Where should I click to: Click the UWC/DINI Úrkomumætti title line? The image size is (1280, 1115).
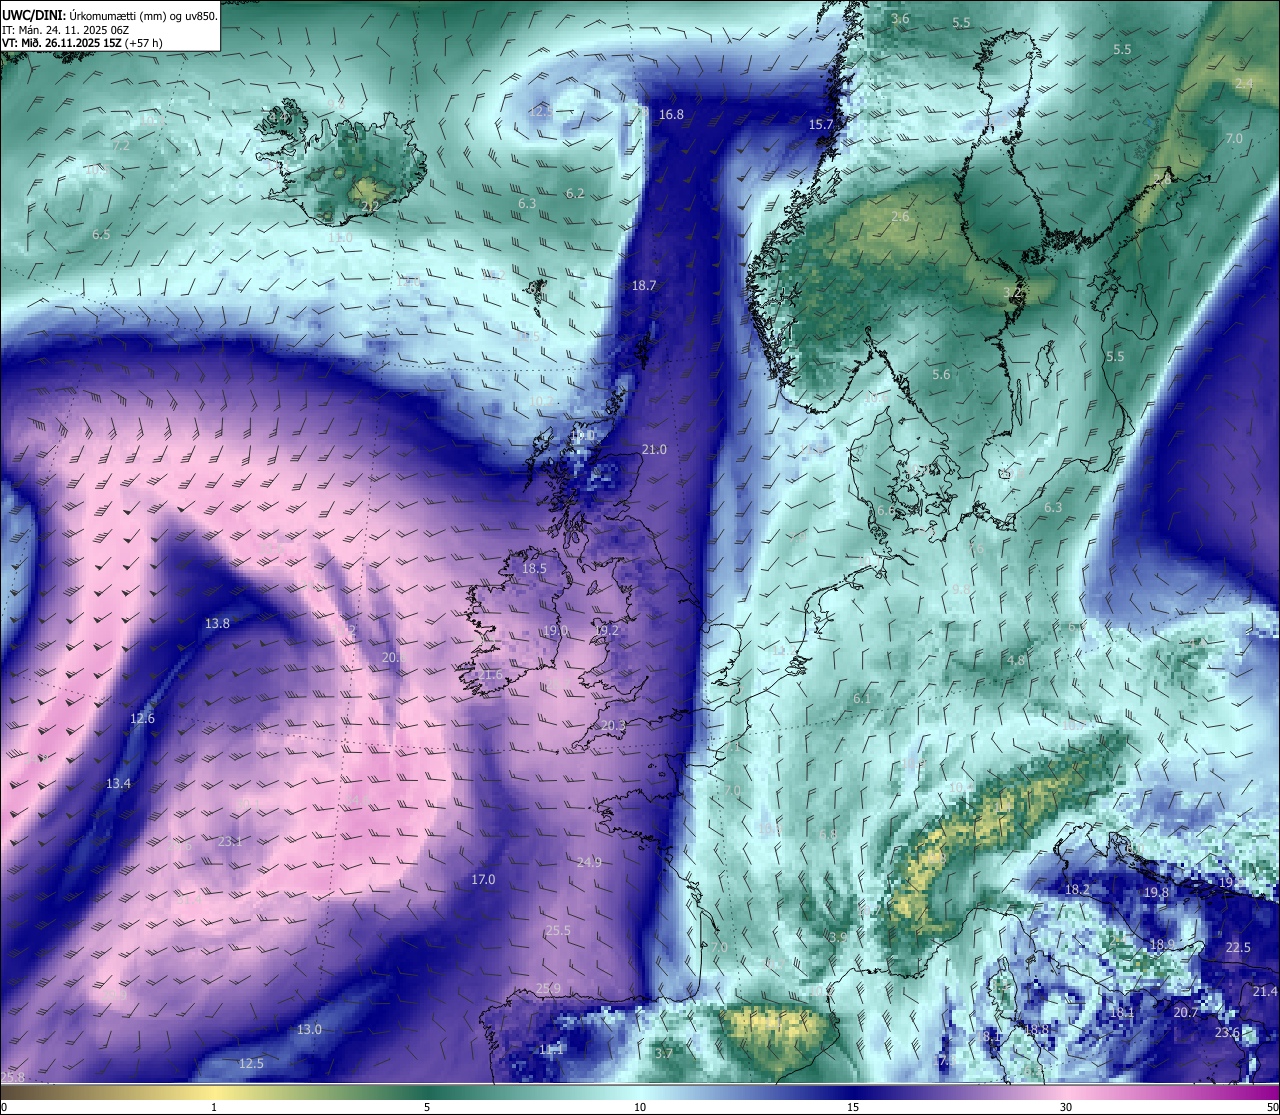[x=110, y=16]
